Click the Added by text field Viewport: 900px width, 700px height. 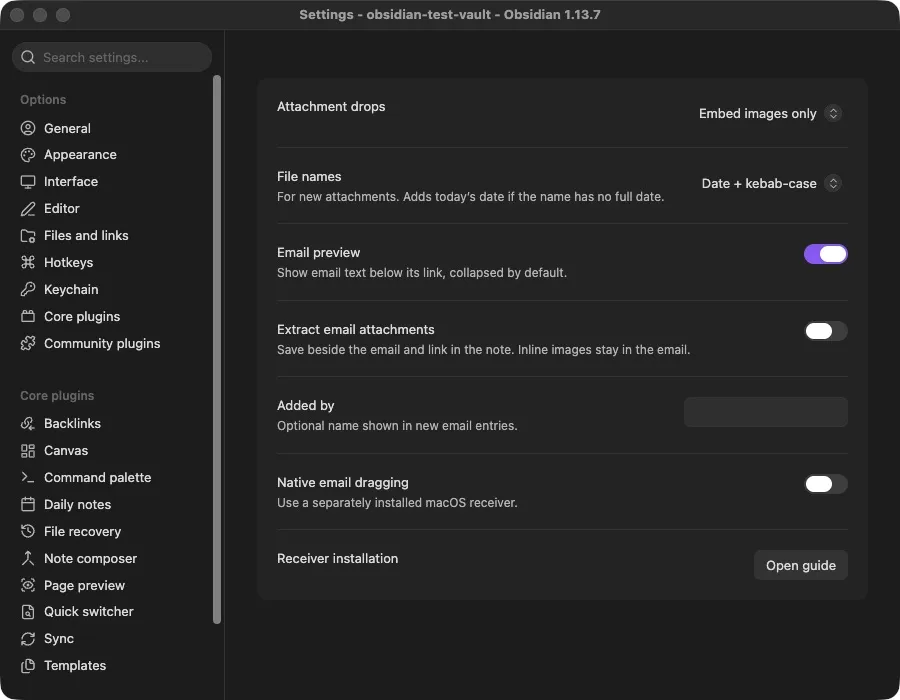coord(766,412)
